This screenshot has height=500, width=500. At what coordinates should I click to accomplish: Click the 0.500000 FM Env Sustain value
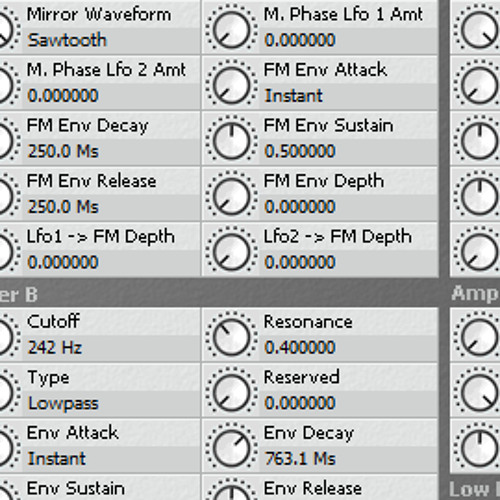point(300,151)
